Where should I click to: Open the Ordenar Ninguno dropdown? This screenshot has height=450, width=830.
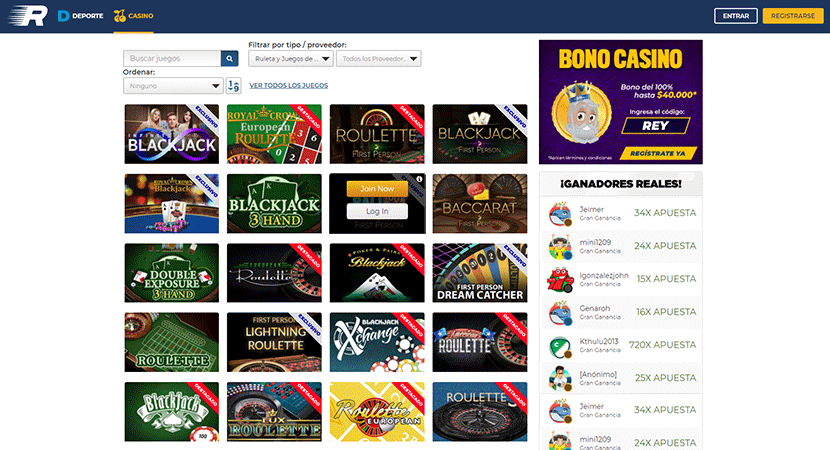click(x=173, y=86)
